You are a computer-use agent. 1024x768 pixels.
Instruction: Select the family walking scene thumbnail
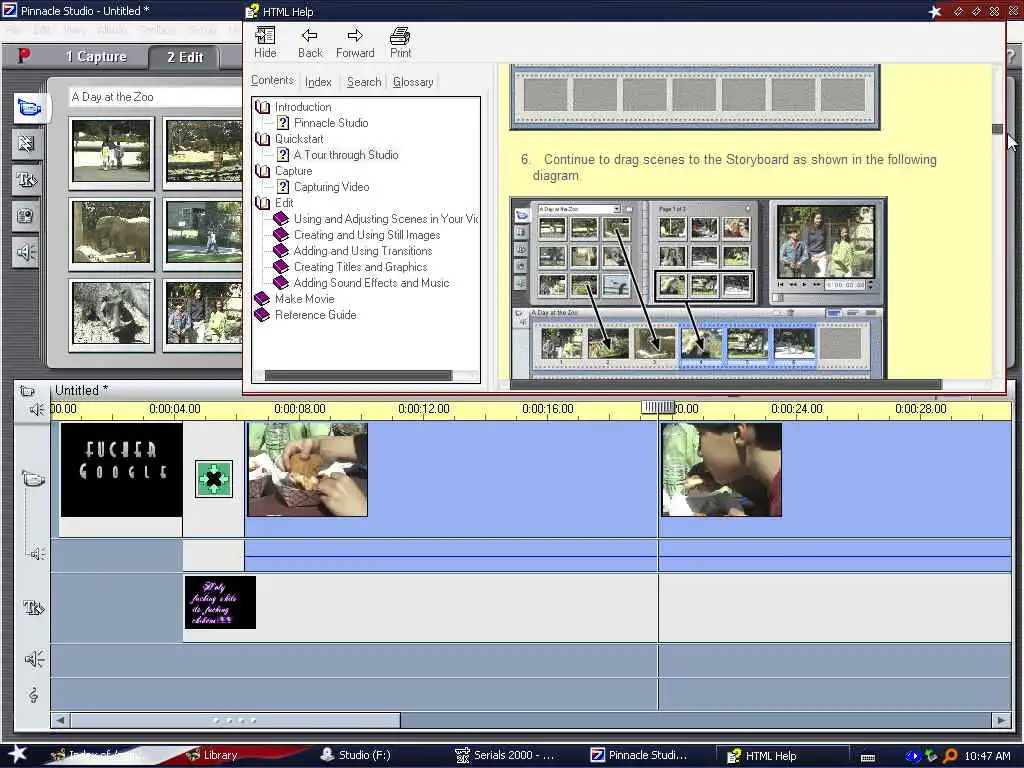click(111, 152)
